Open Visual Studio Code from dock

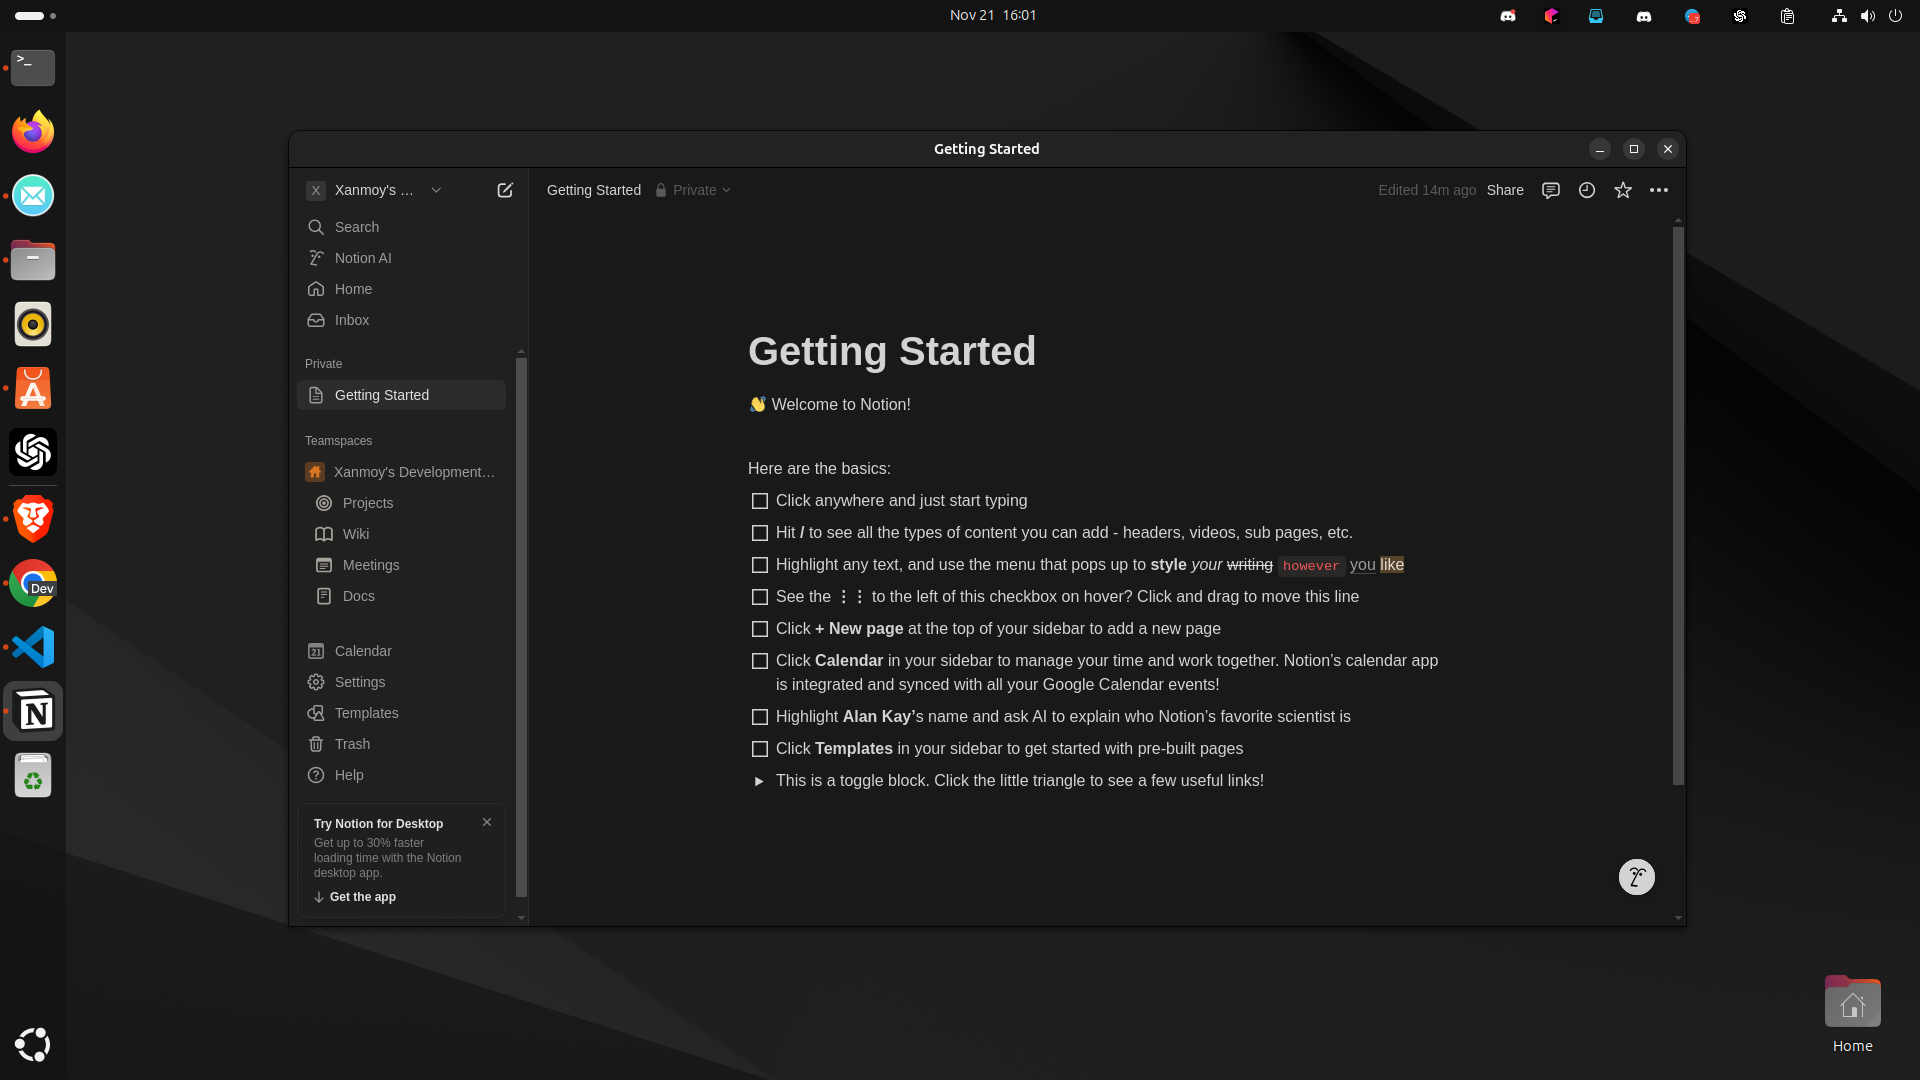click(33, 647)
